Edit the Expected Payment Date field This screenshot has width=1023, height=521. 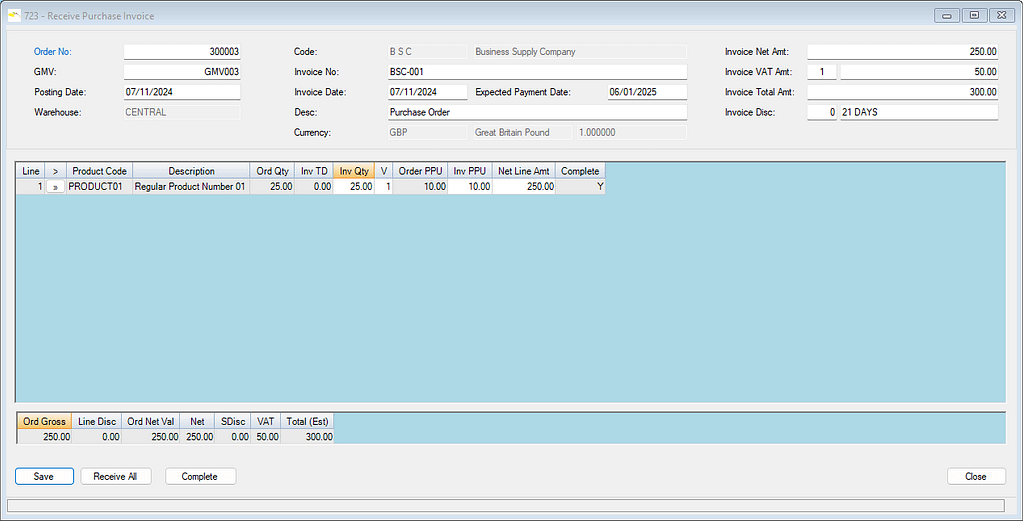pos(646,92)
